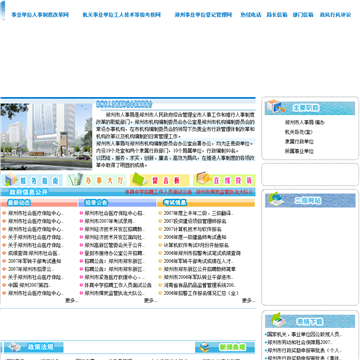Screen dimensions: 360x360
Task: Expand 更多 under the 考试信息 list
Action: point(248,301)
